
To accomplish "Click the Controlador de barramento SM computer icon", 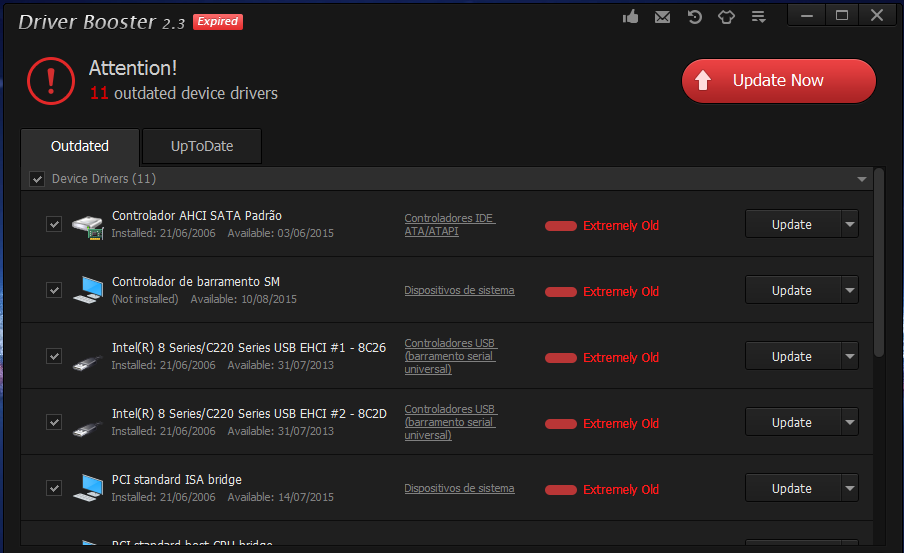I will (88, 290).
